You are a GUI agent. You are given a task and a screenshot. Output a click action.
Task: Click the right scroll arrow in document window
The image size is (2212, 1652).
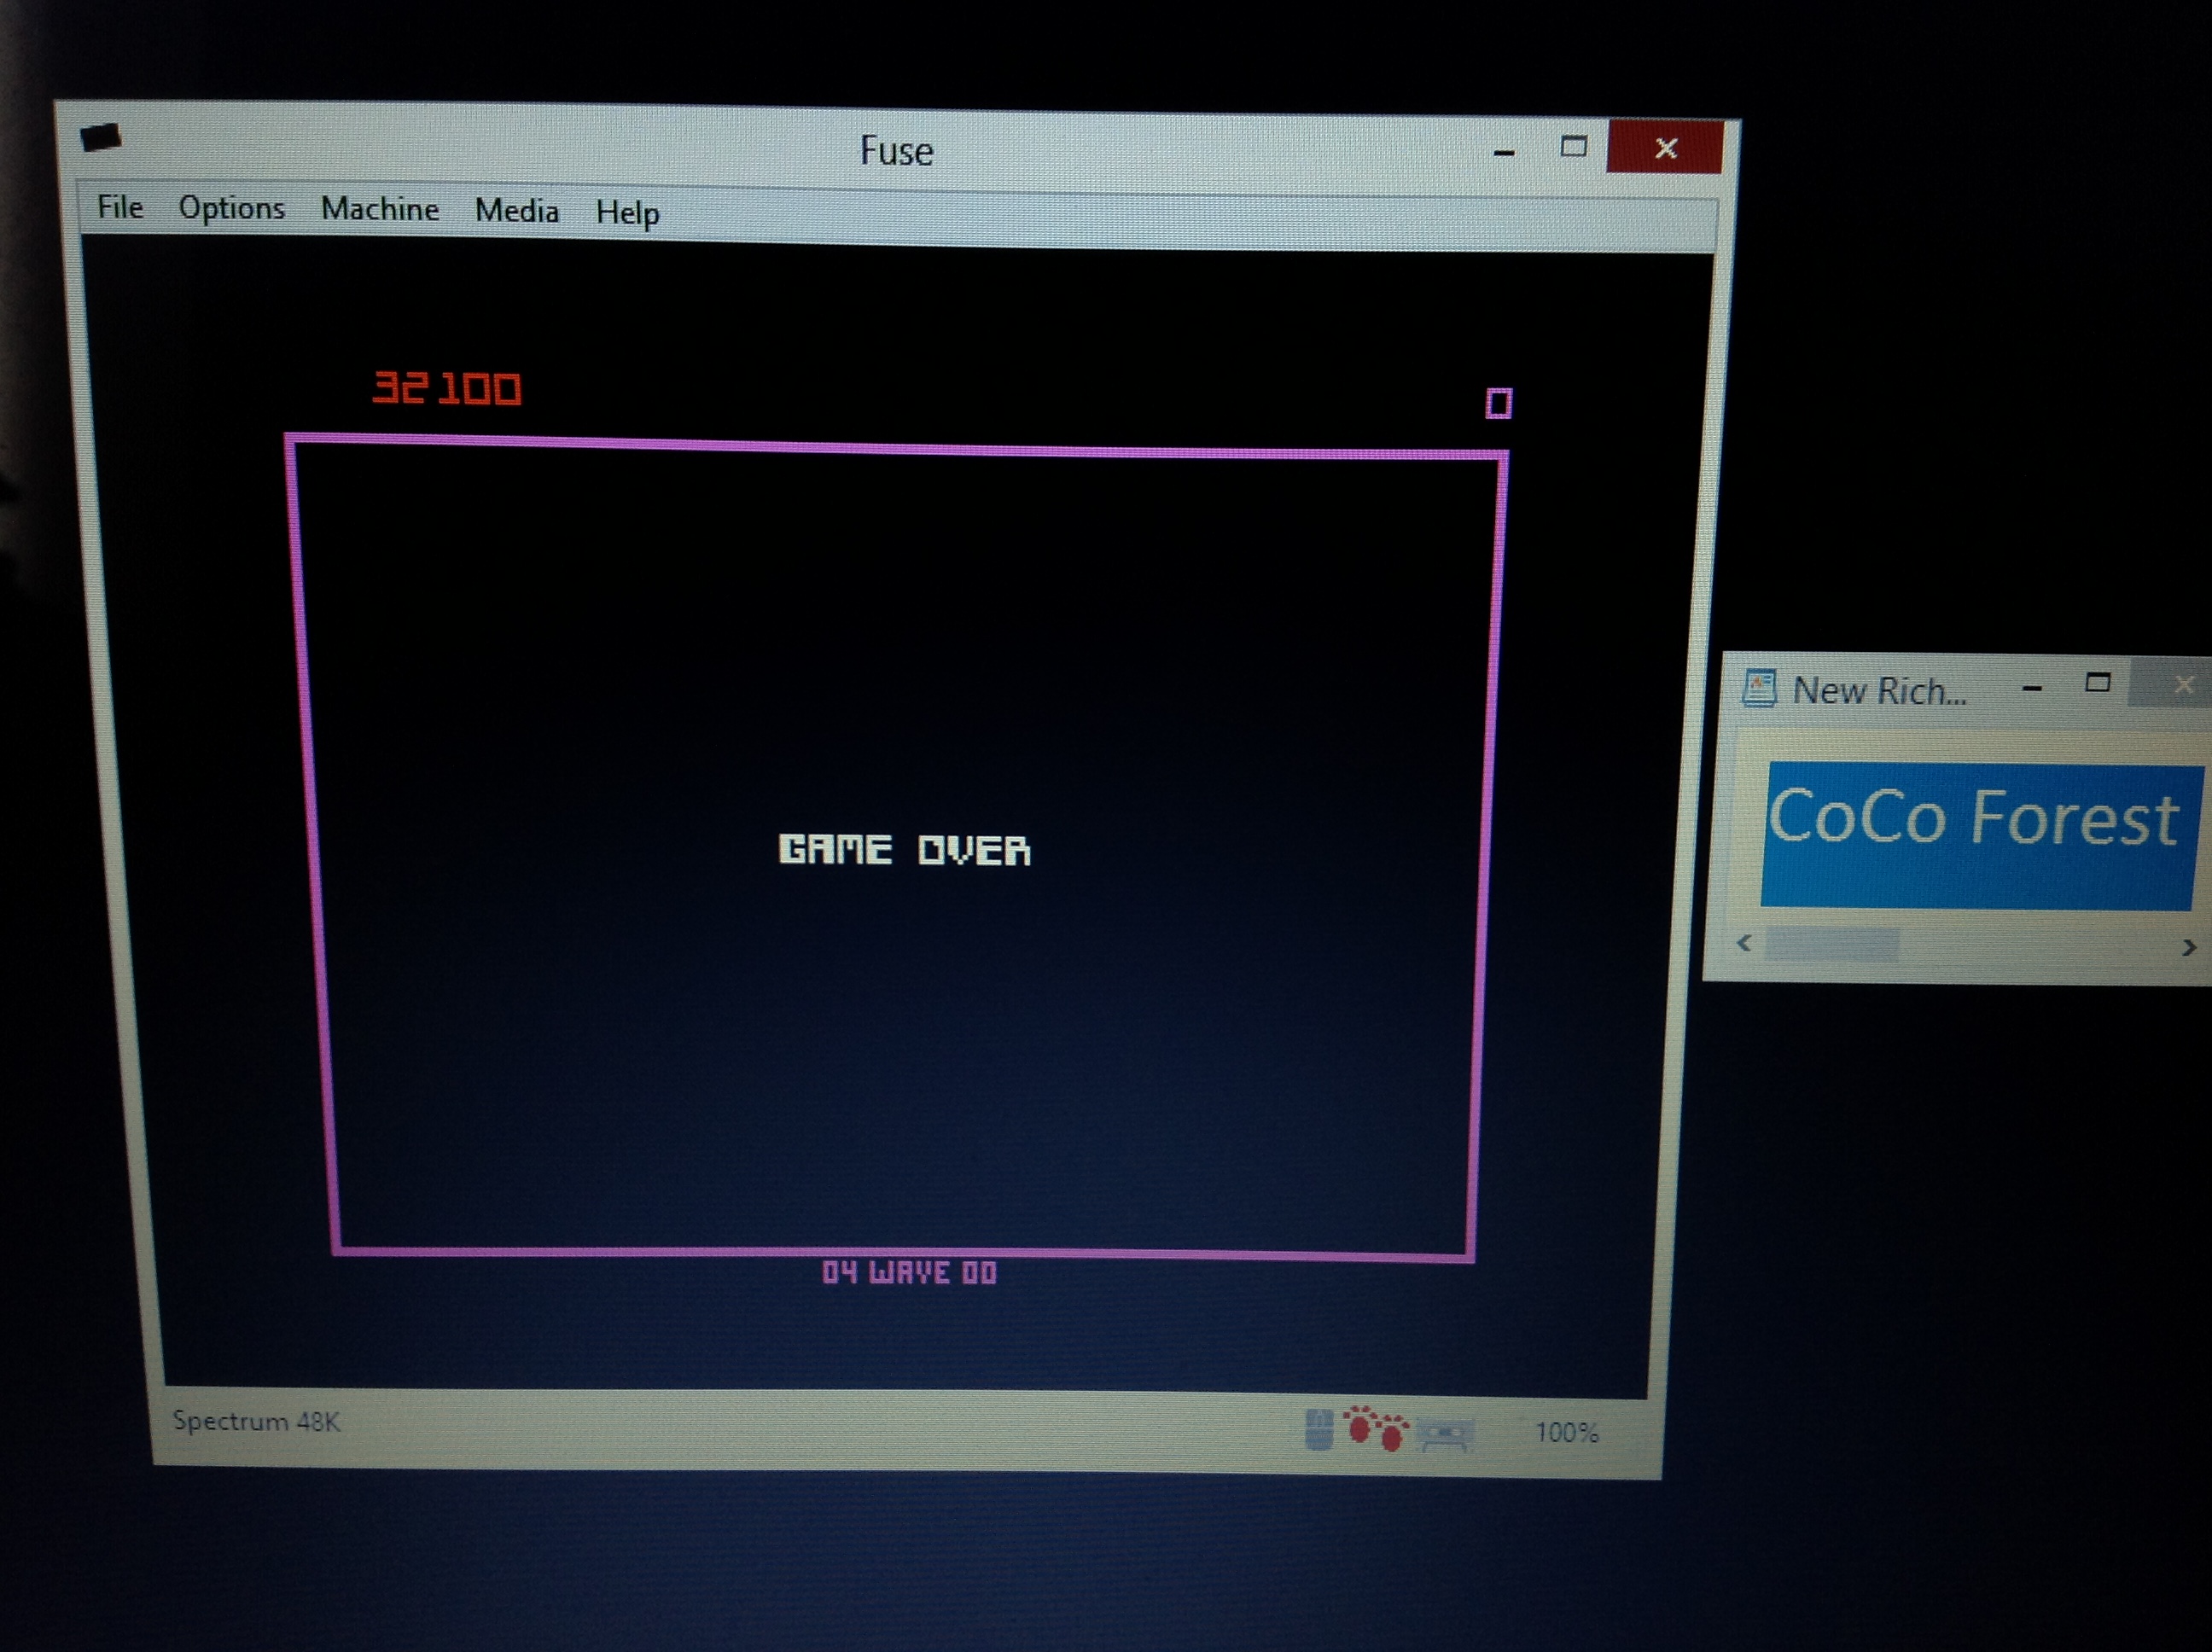tap(2188, 947)
